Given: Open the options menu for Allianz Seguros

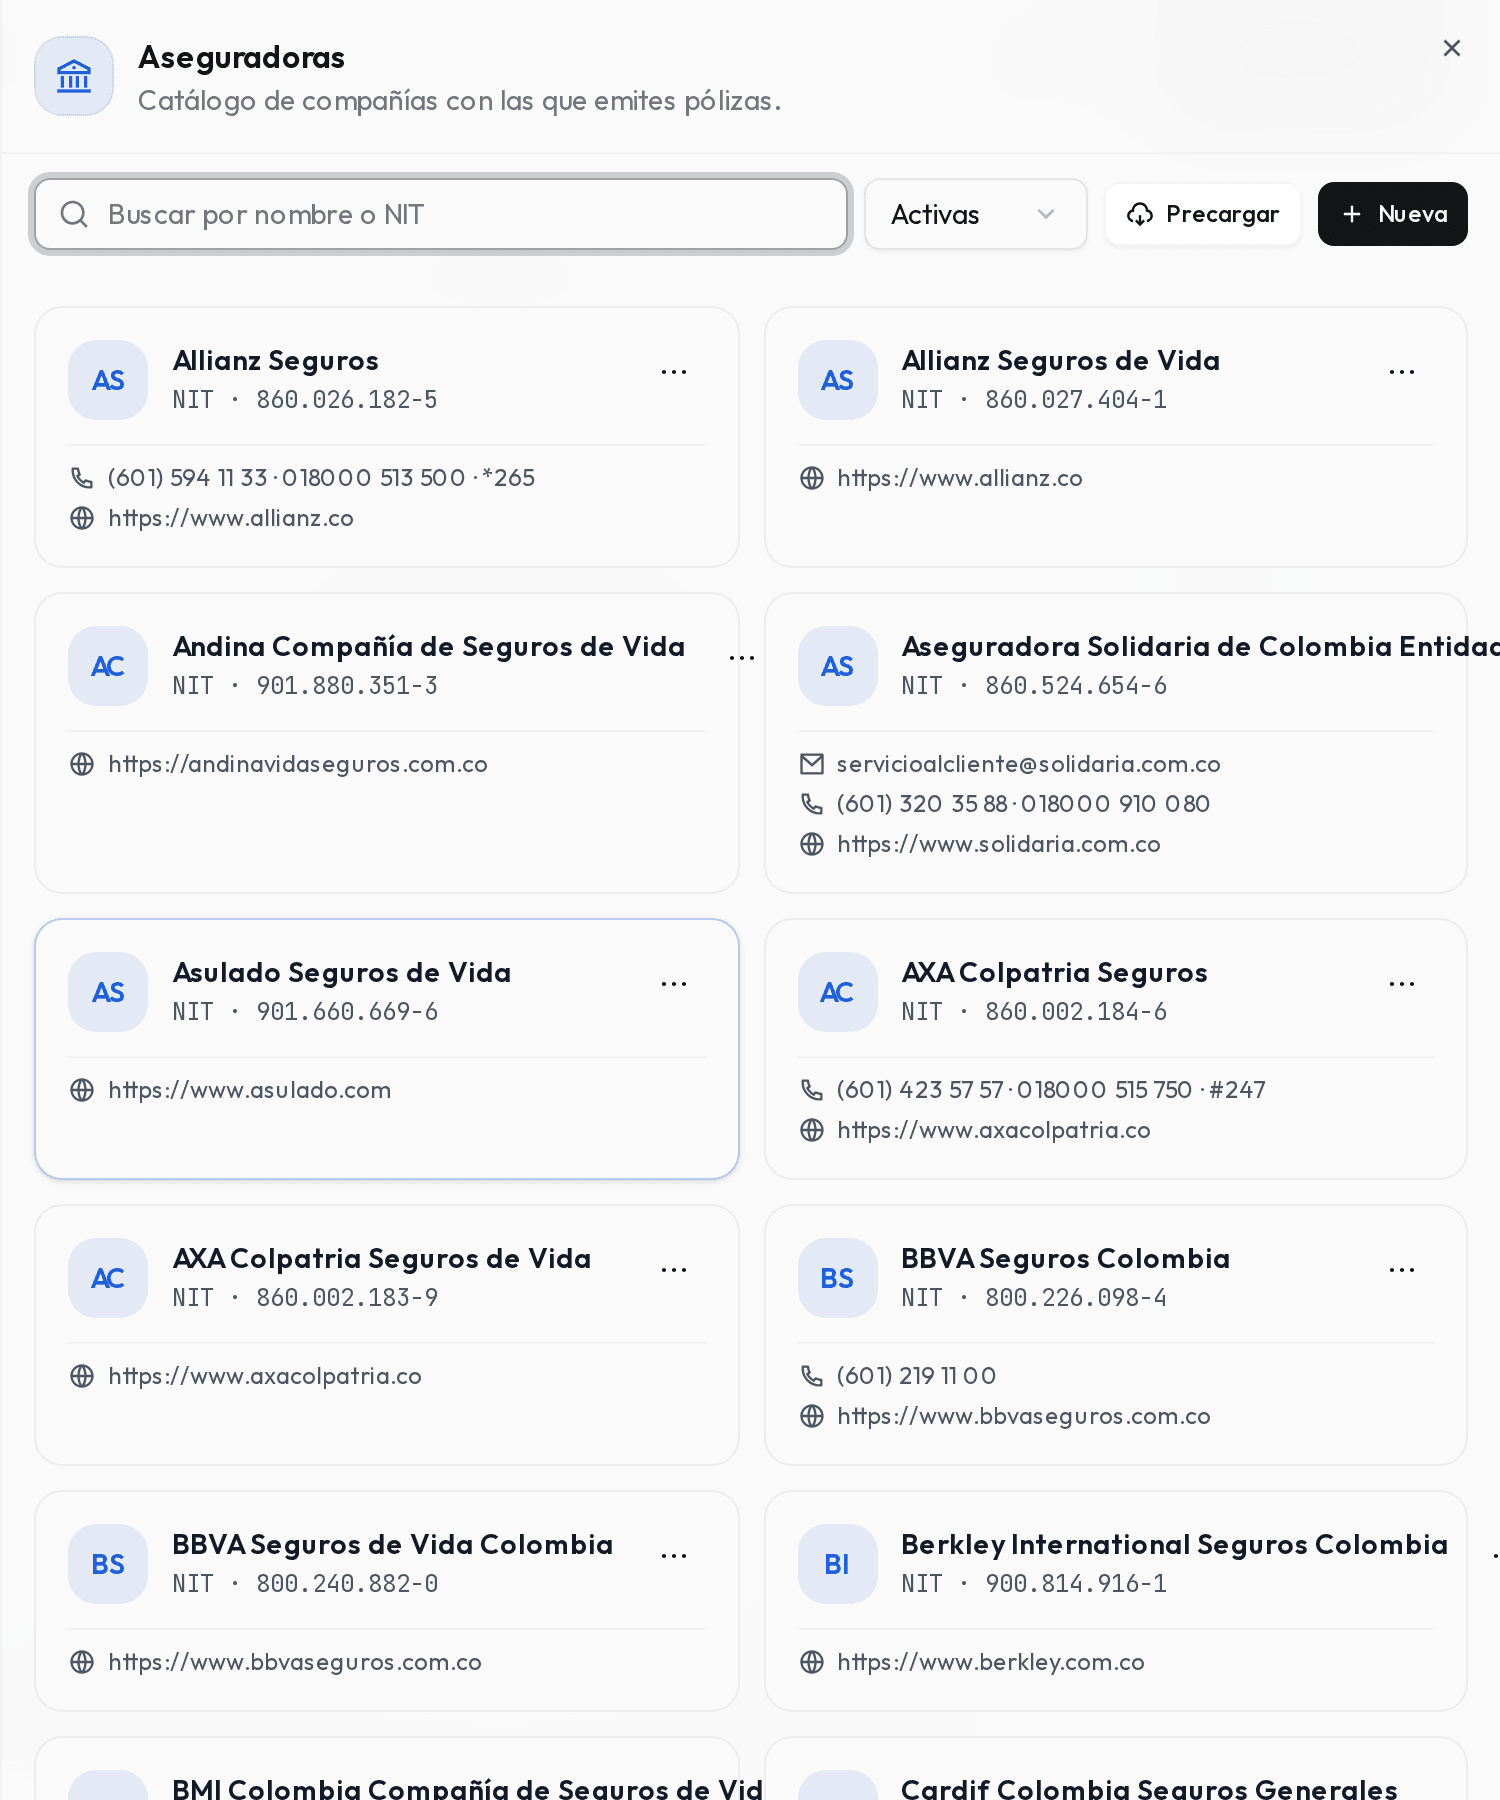Looking at the screenshot, I should pyautogui.click(x=674, y=372).
